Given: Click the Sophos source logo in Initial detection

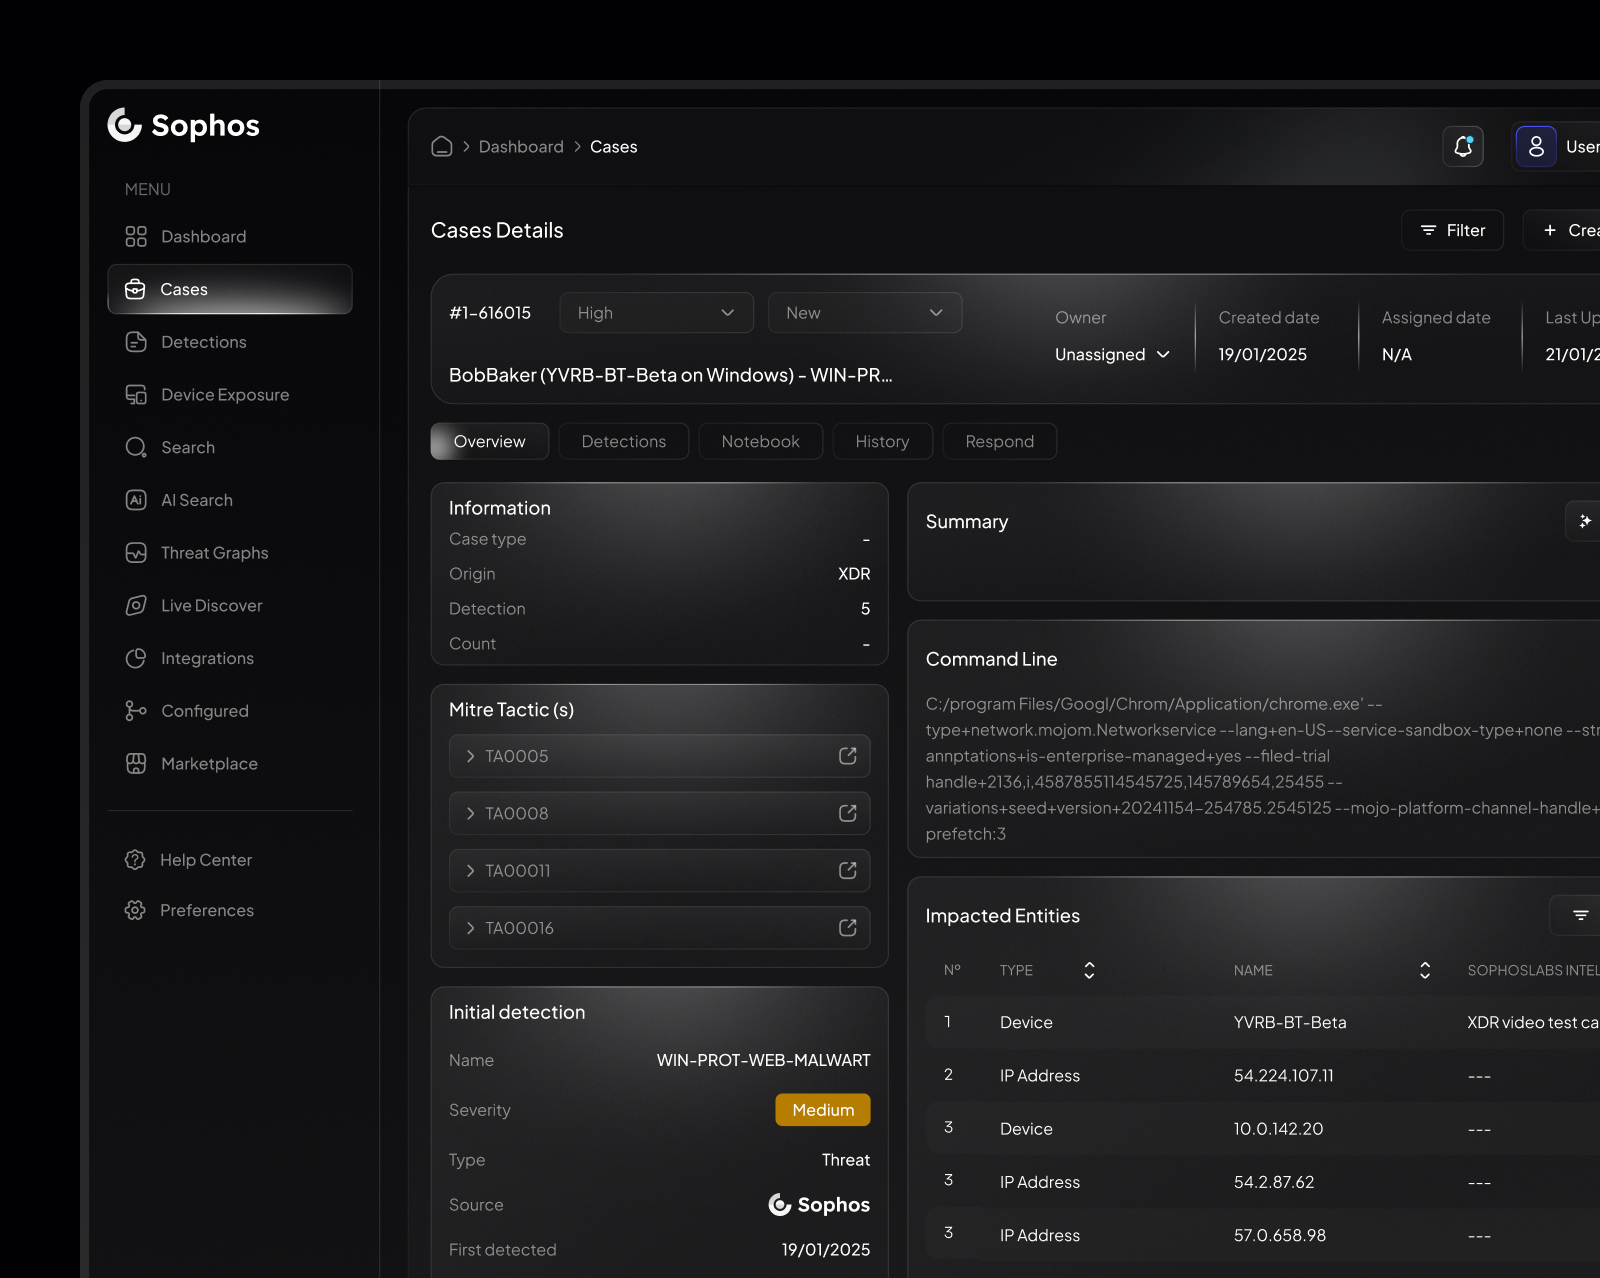Looking at the screenshot, I should 819,1205.
